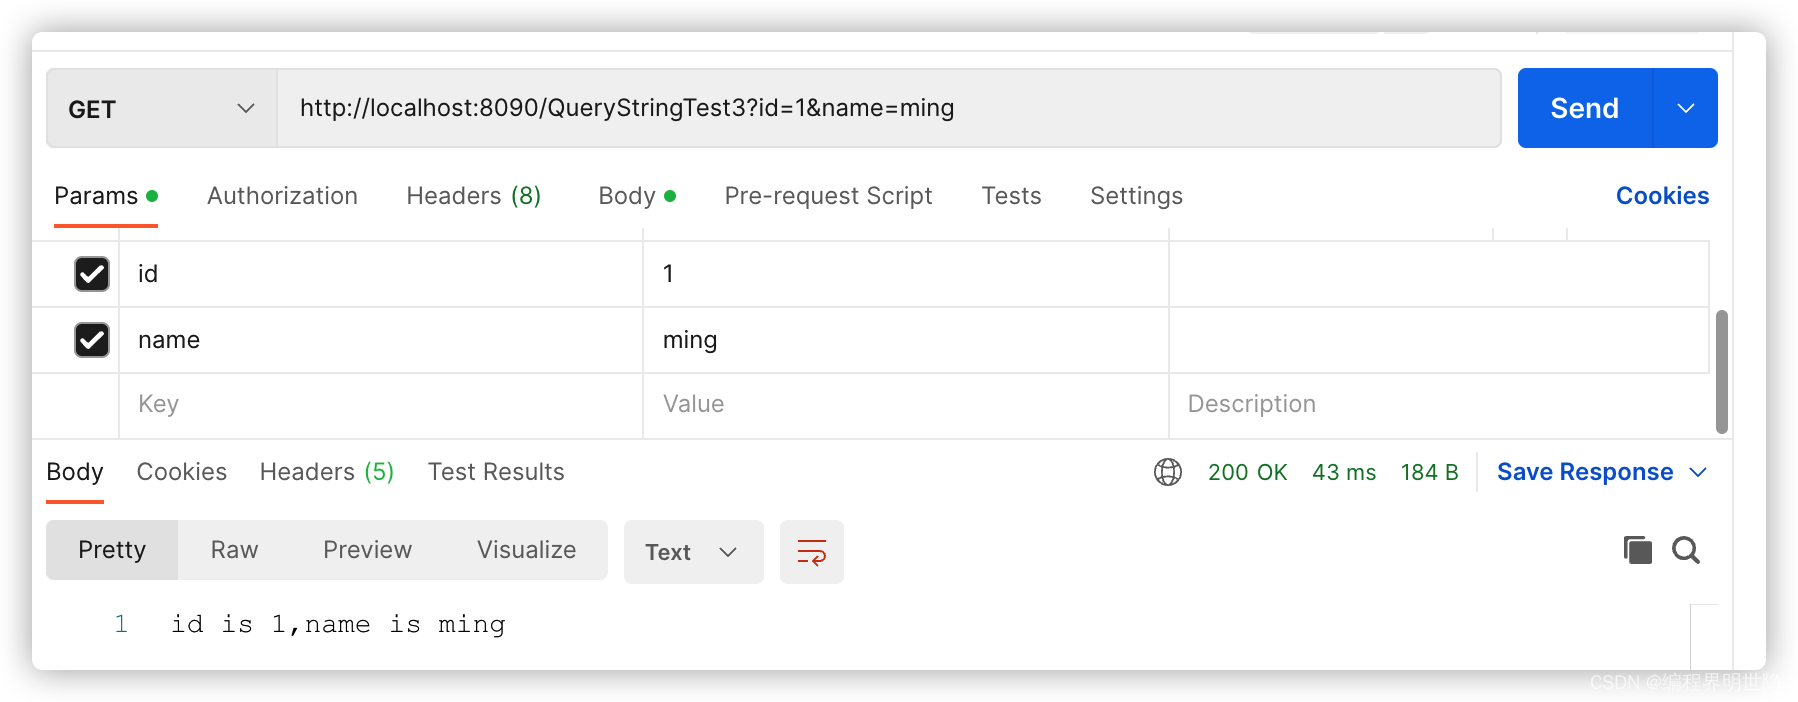
Task: Switch to the Visualize view
Action: point(526,550)
